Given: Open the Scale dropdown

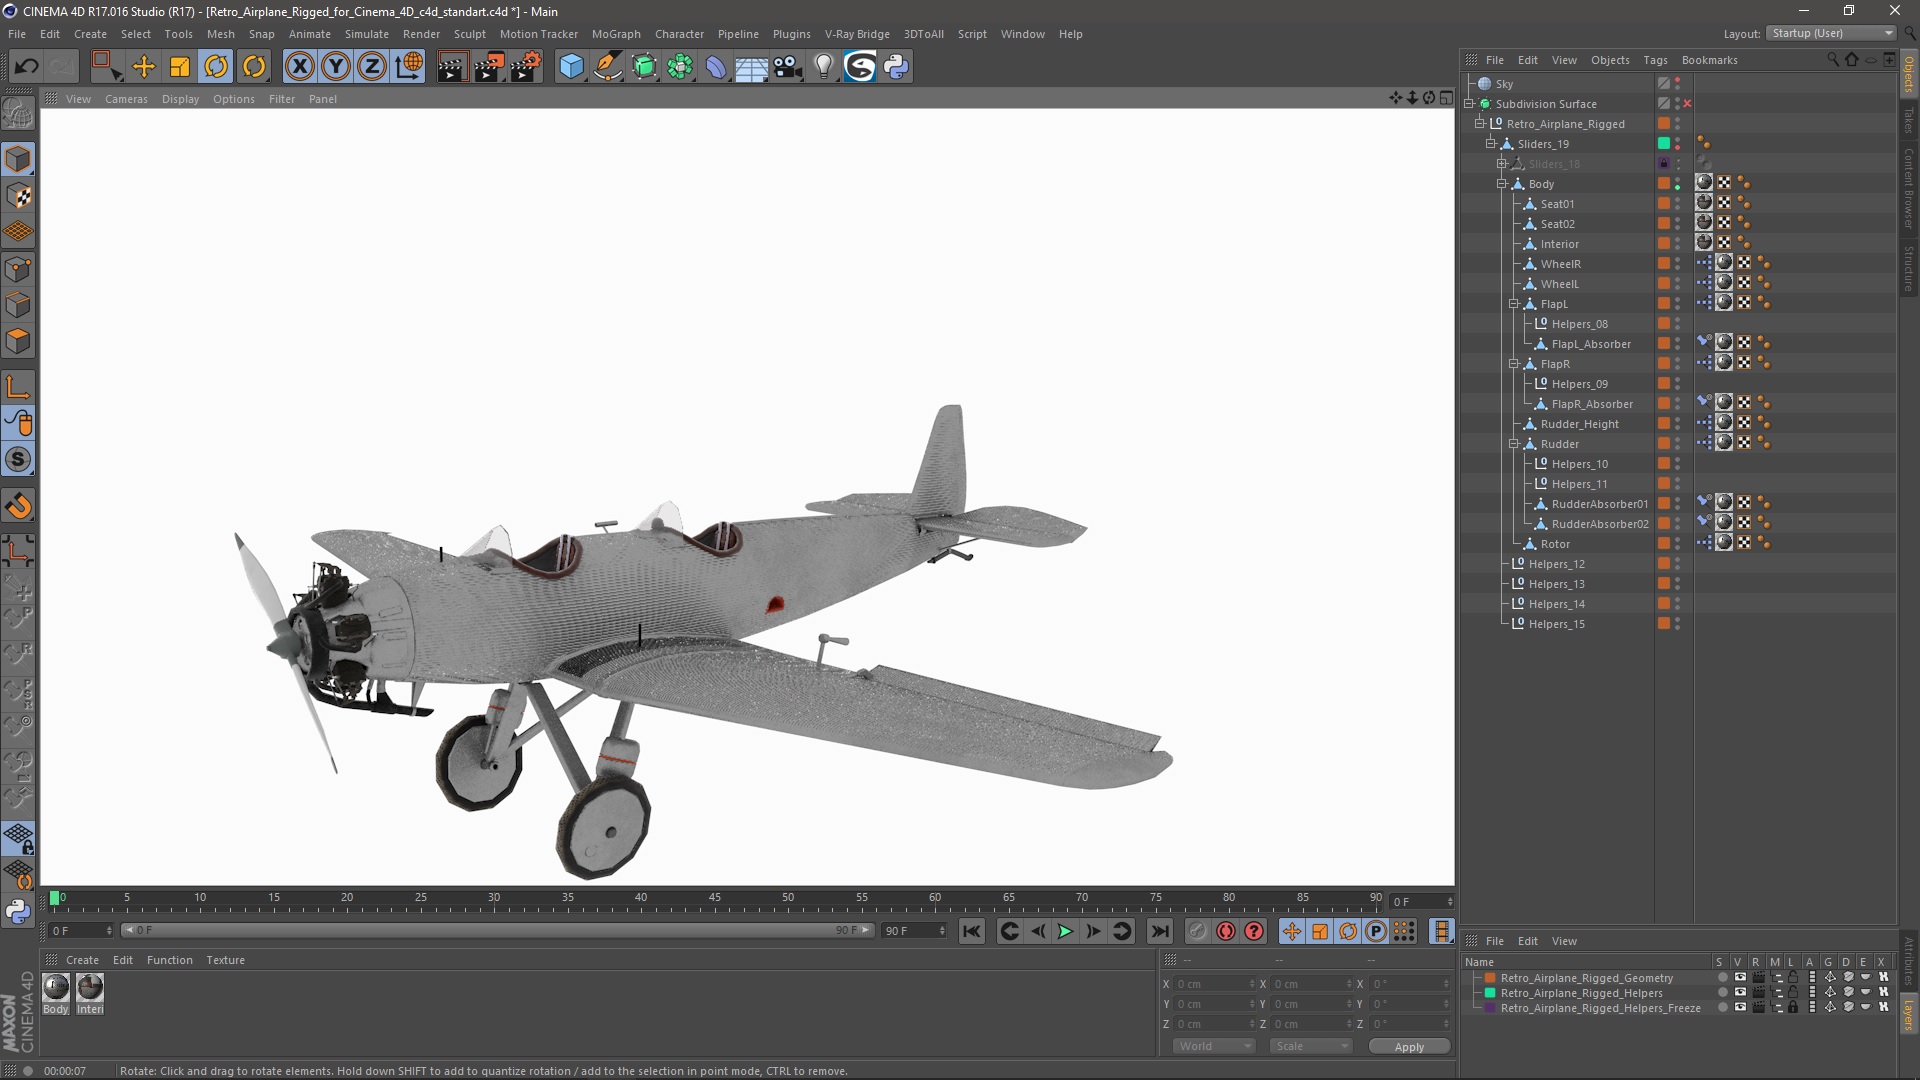Looking at the screenshot, I should [1310, 1046].
